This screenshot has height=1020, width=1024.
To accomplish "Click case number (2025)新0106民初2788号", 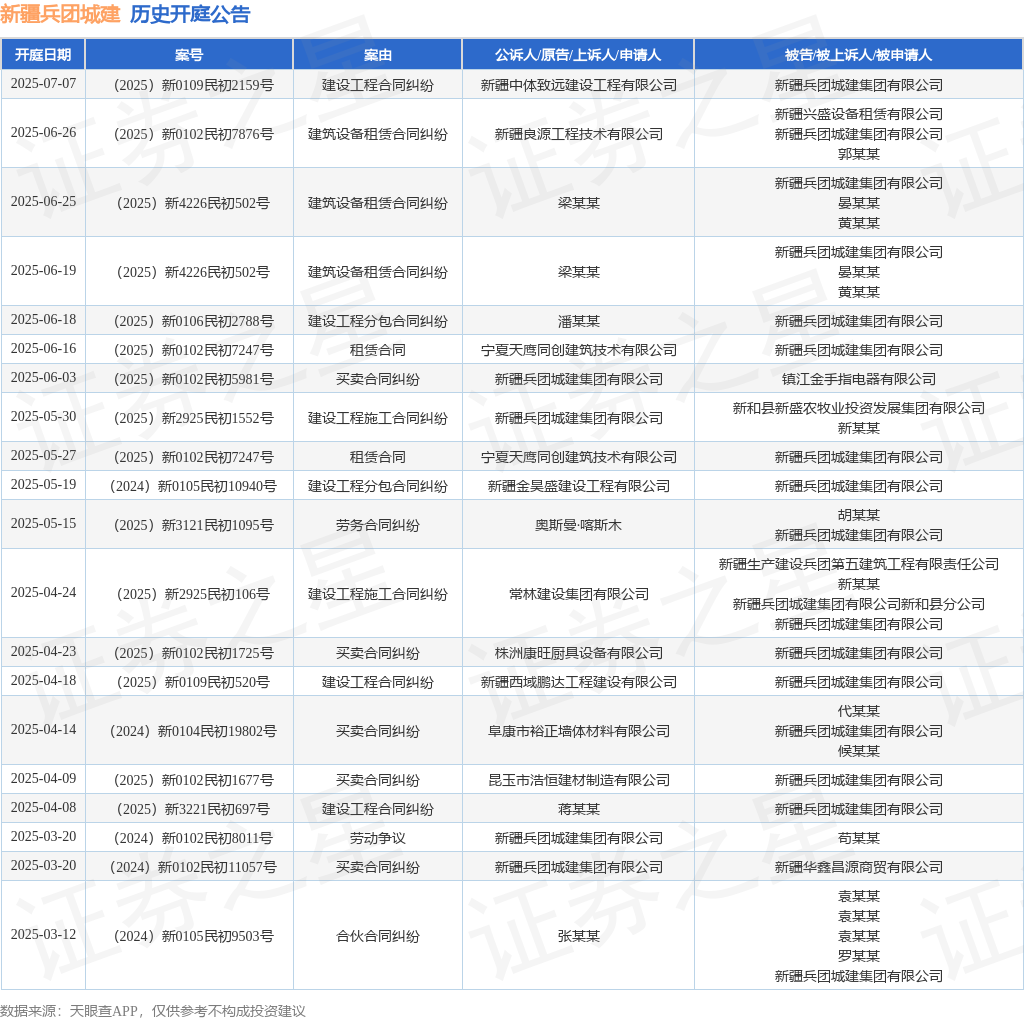I will [189, 321].
